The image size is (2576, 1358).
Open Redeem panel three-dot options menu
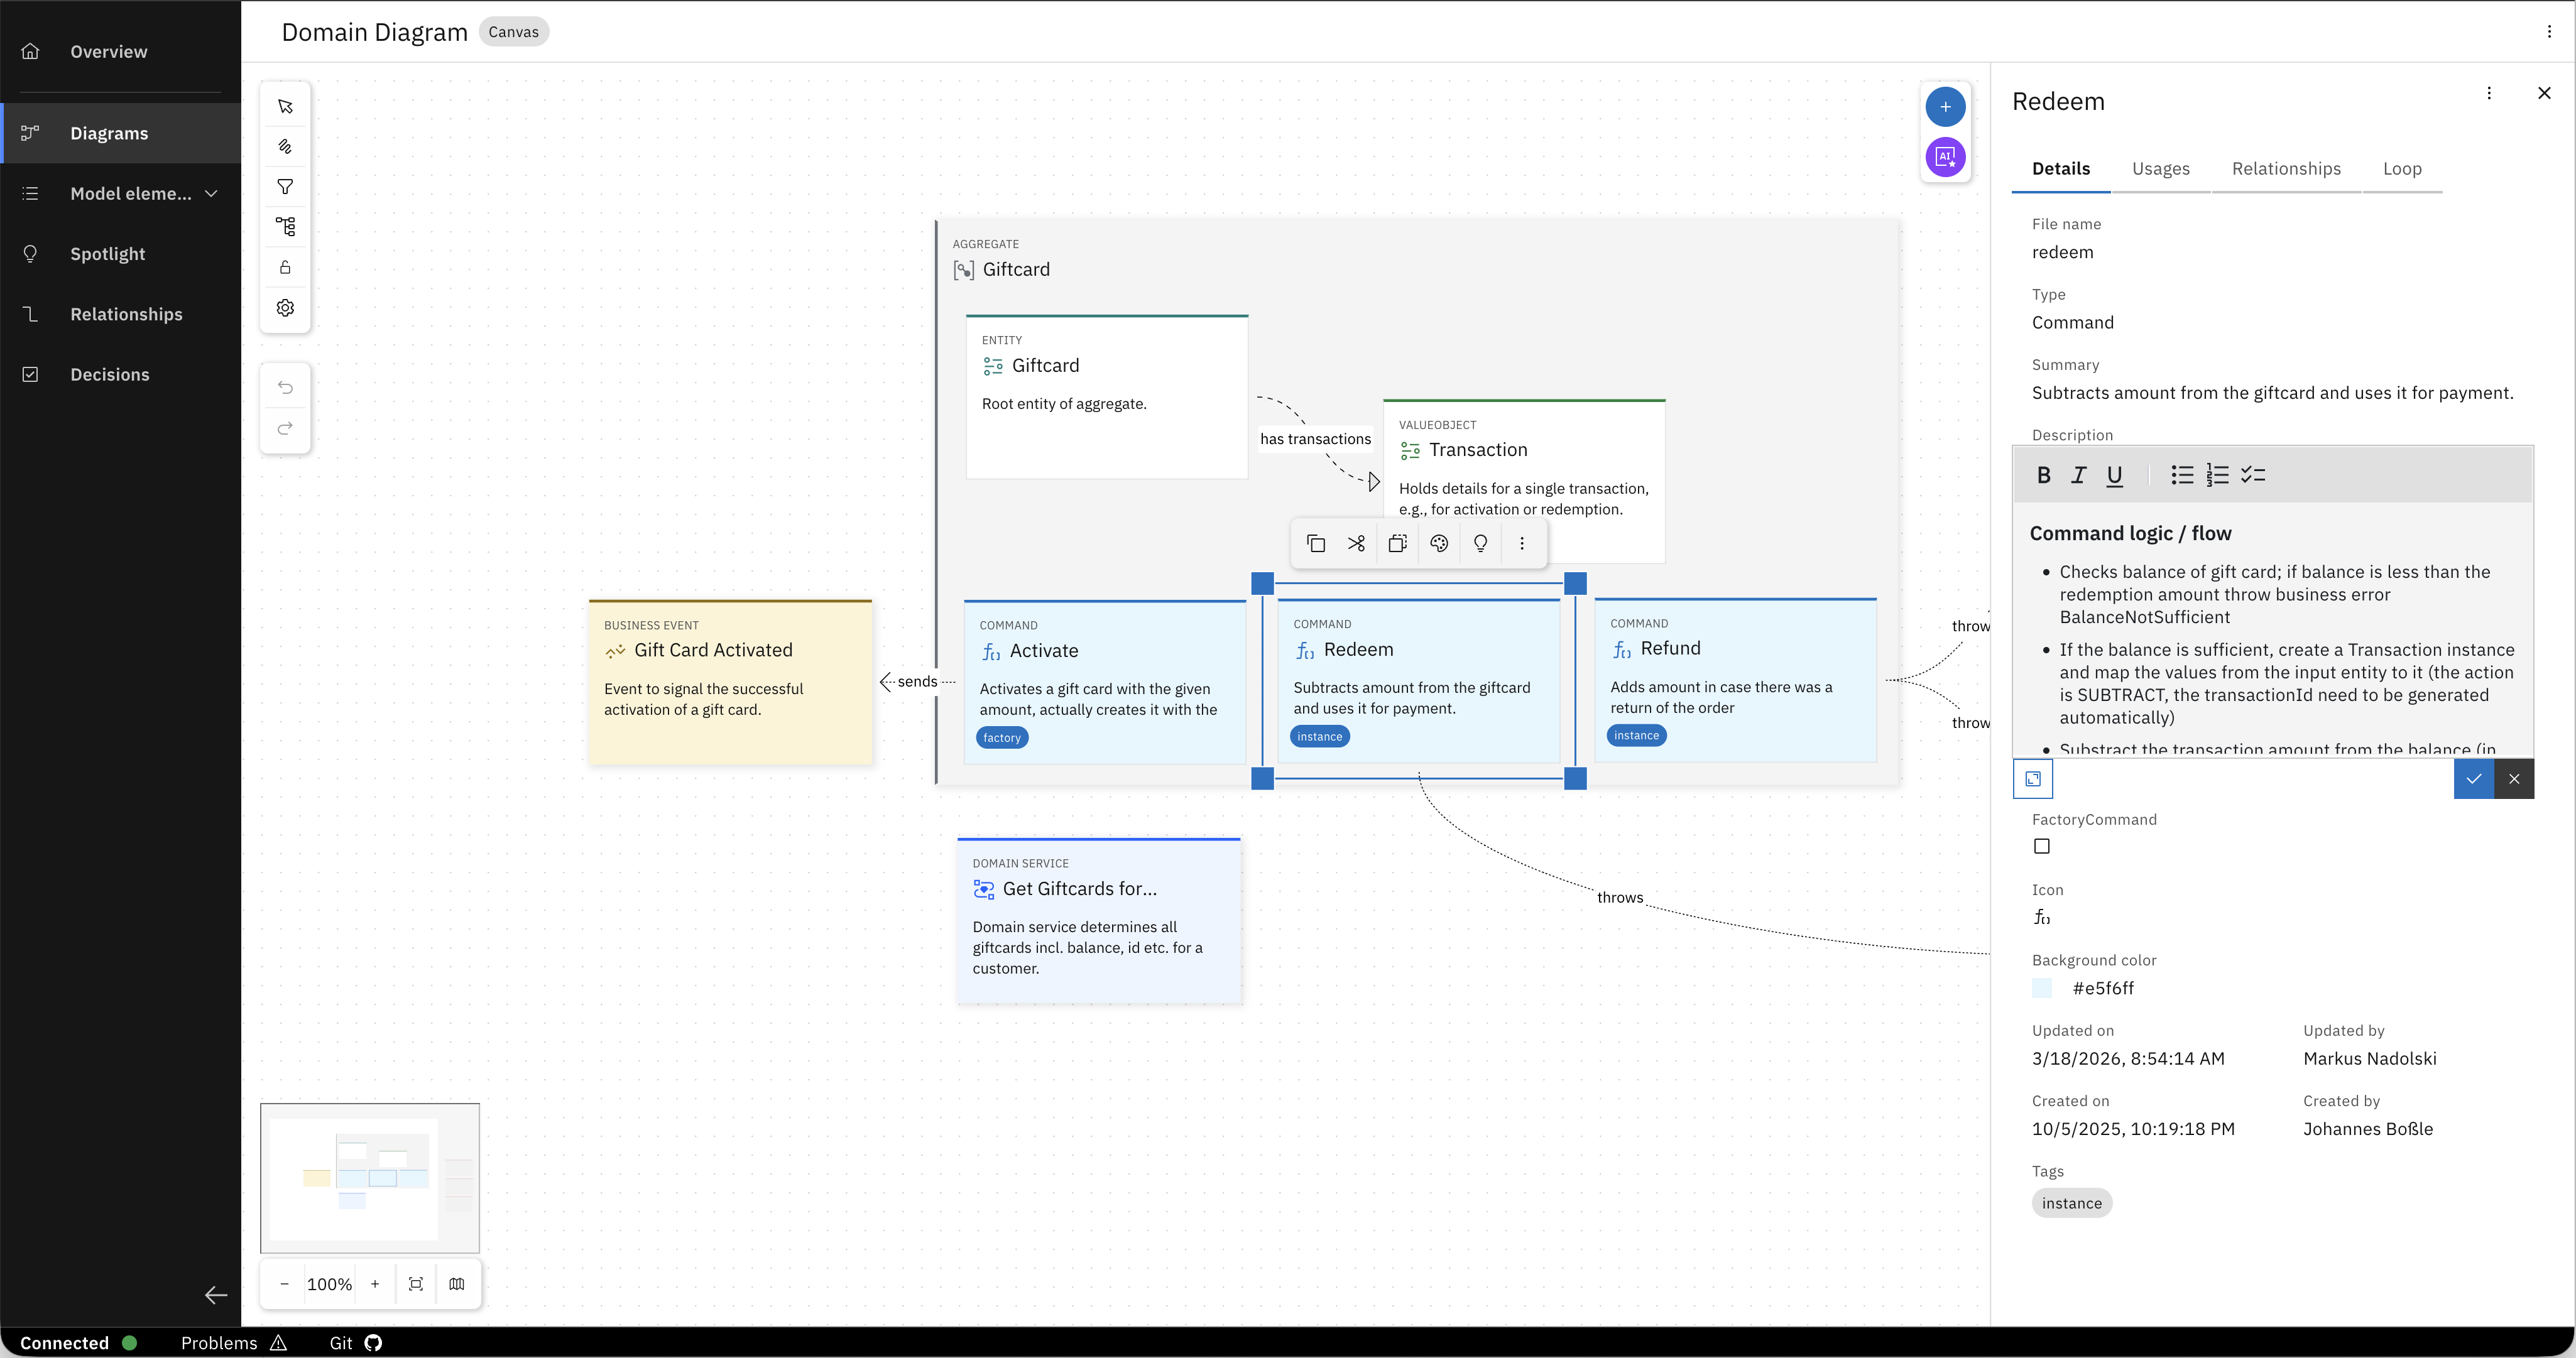2489,93
